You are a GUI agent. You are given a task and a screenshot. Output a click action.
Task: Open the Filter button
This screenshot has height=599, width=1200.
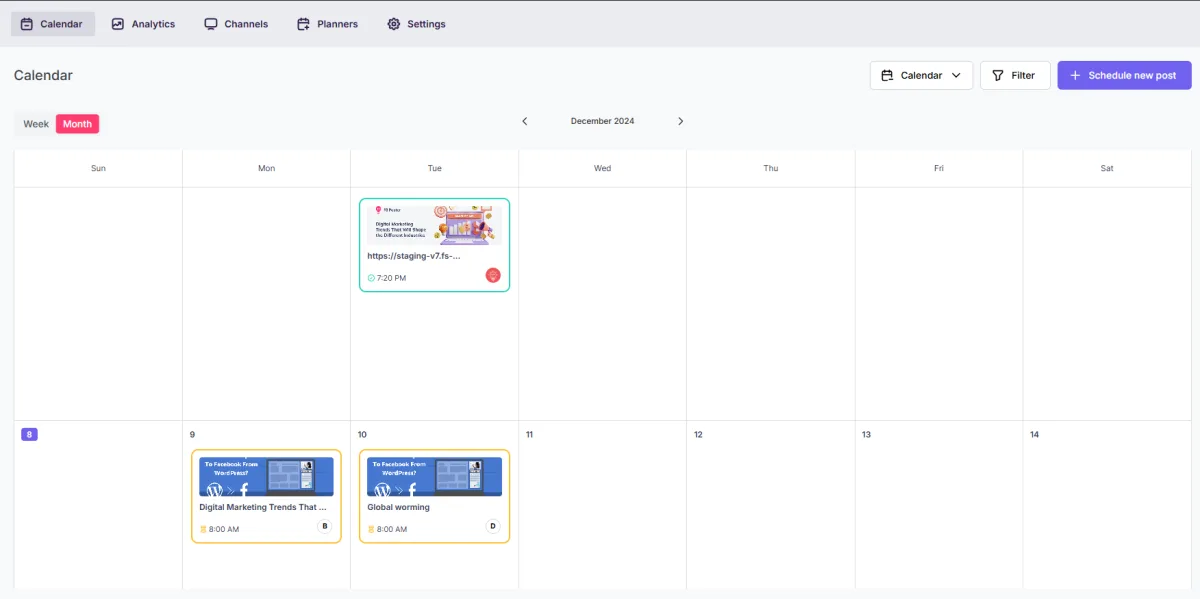[1015, 75]
